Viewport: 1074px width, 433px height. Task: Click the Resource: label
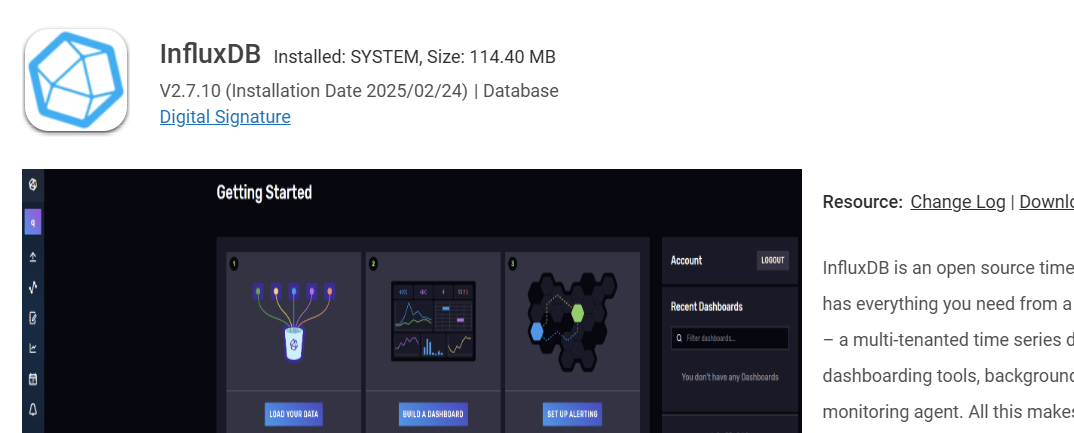click(x=863, y=202)
